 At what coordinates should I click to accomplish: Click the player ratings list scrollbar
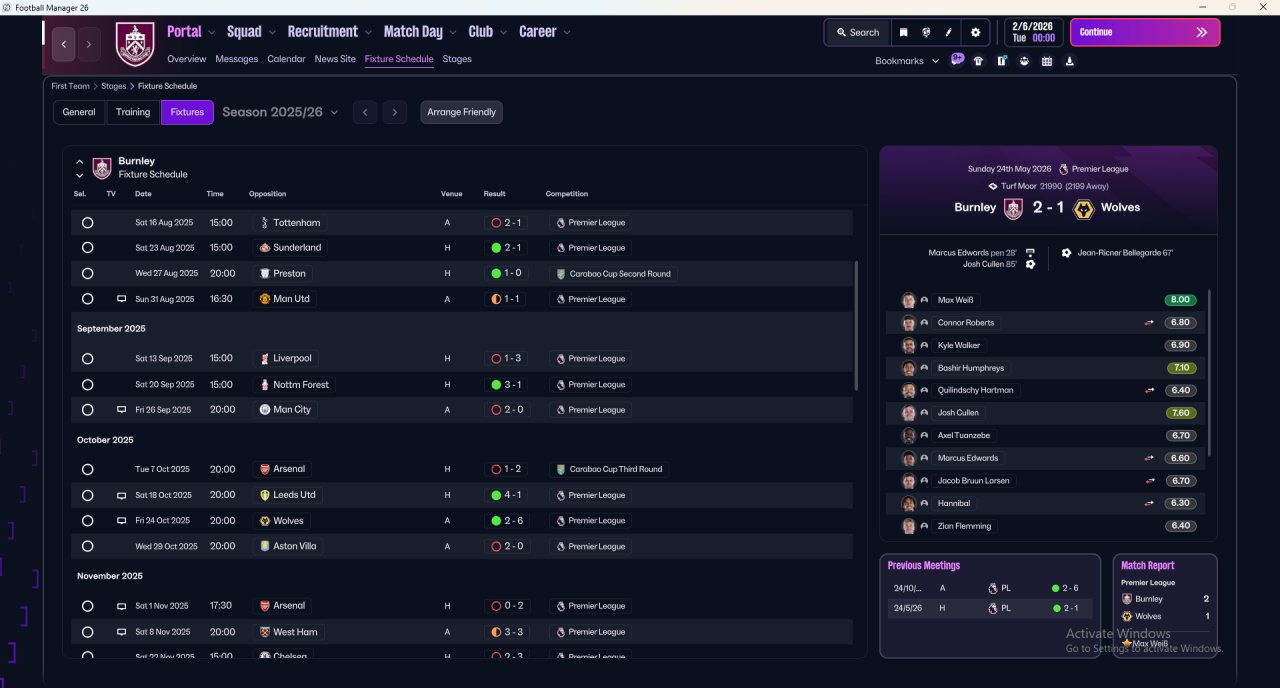tap(1209, 372)
